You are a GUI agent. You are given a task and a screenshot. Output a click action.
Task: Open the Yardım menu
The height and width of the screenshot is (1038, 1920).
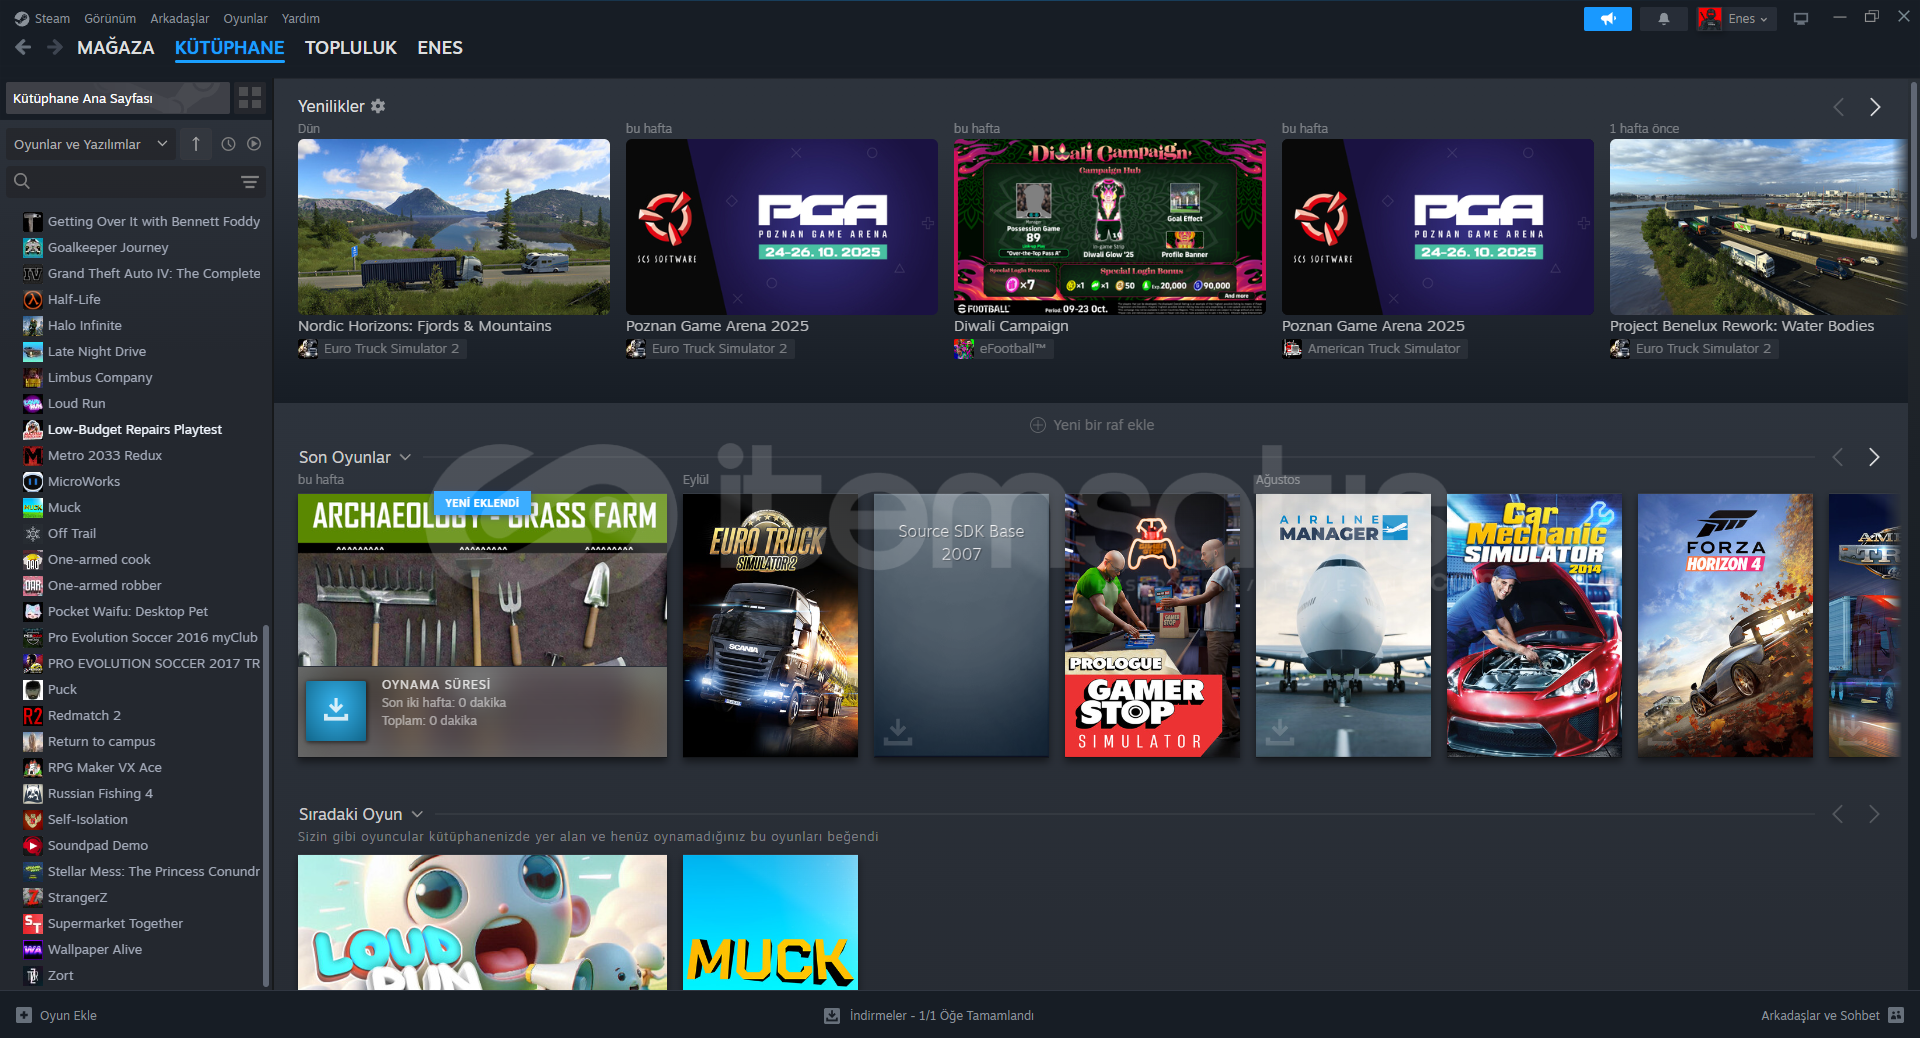[301, 18]
